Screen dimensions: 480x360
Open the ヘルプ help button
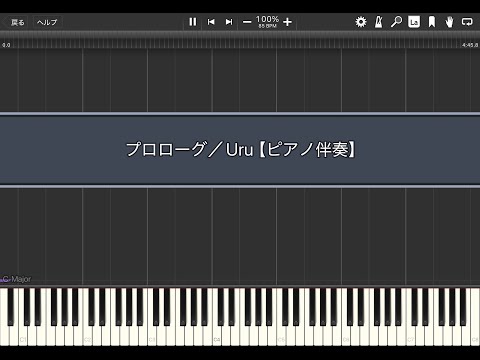[47, 22]
